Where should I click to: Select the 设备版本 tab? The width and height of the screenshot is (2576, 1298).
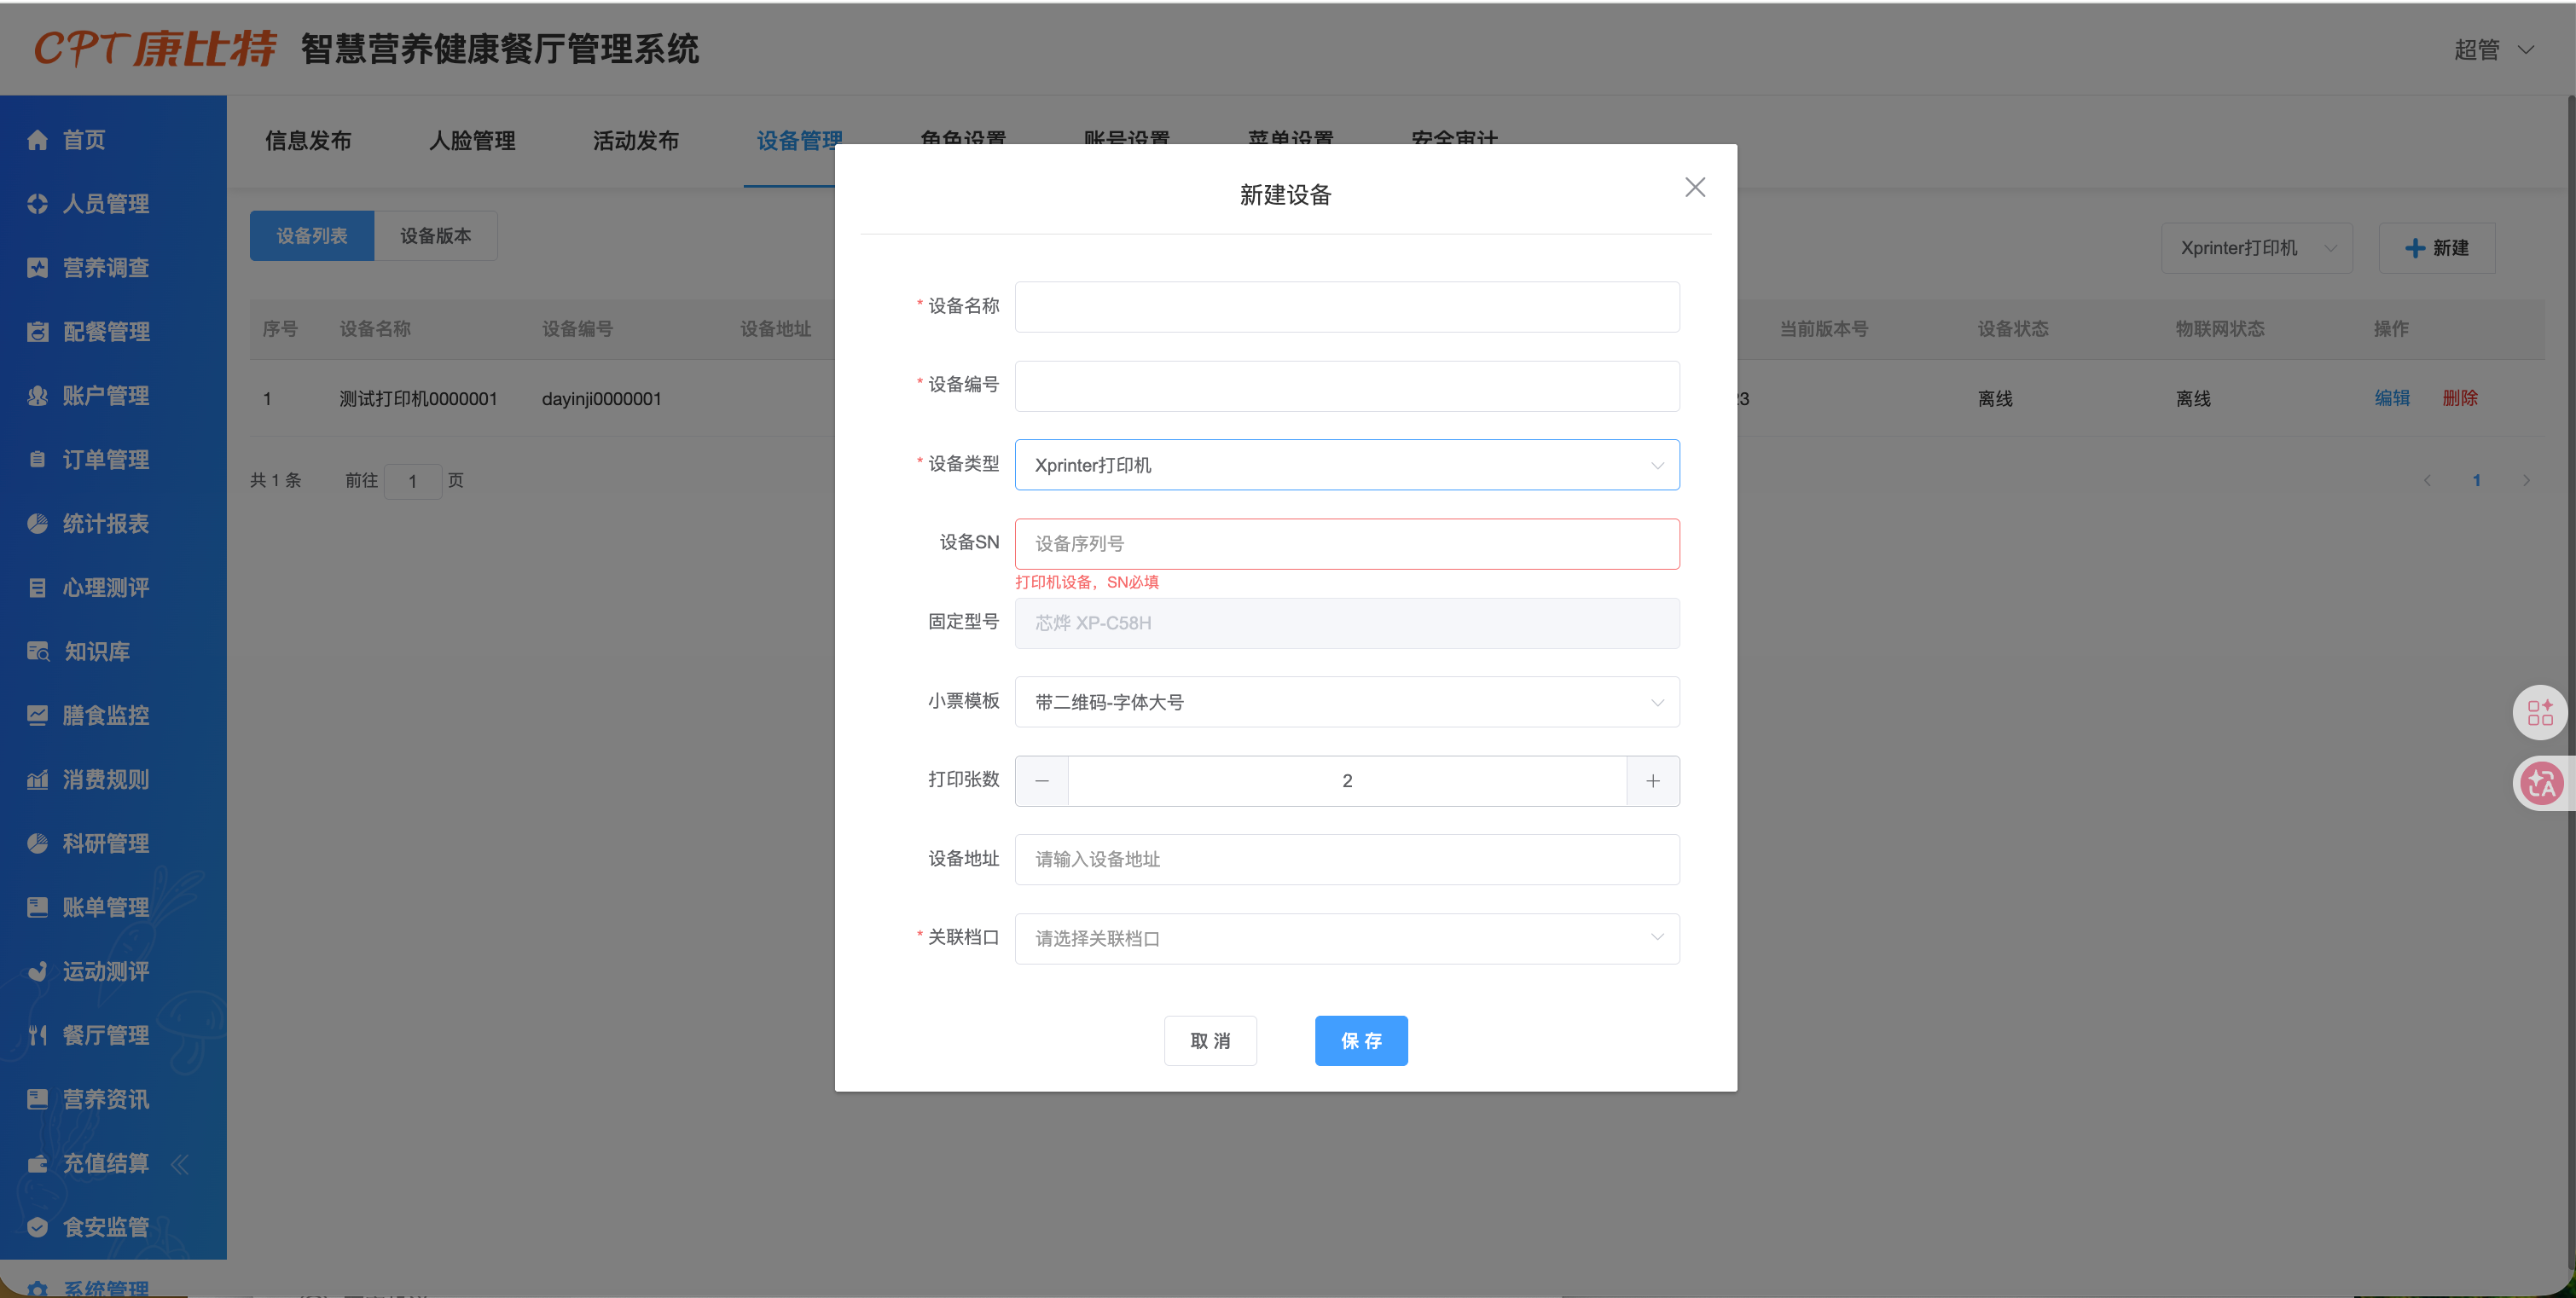click(x=436, y=236)
